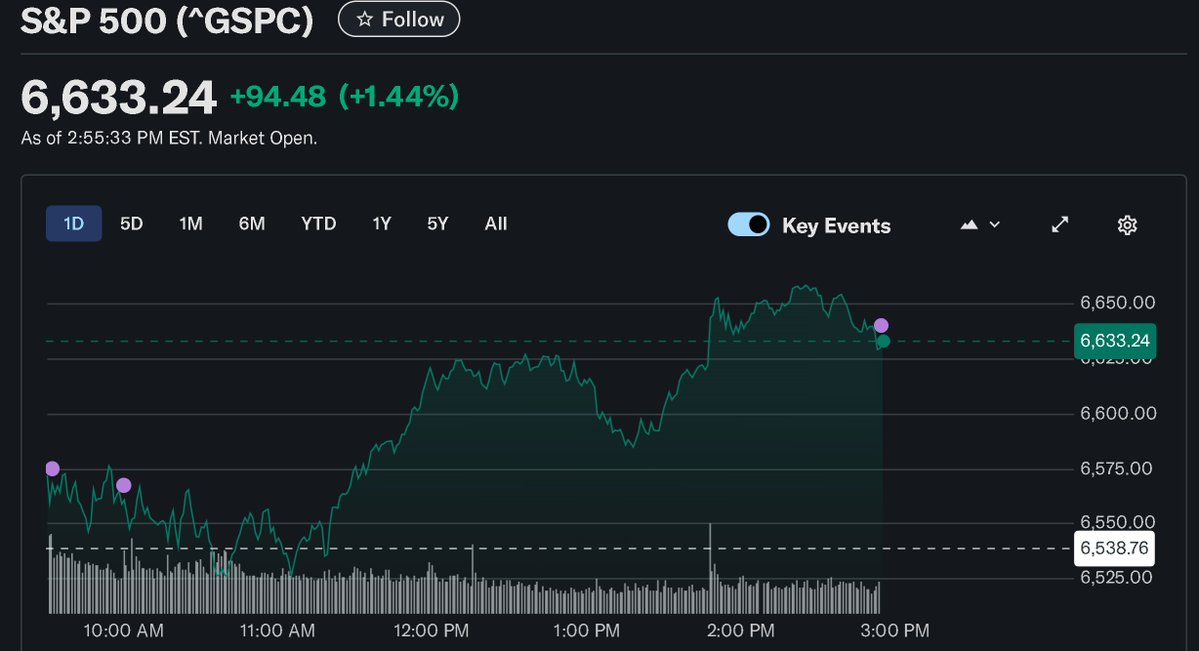The width and height of the screenshot is (1199, 651).
Task: Click the tall volume bar before 2:00 PM
Action: click(x=710, y=568)
